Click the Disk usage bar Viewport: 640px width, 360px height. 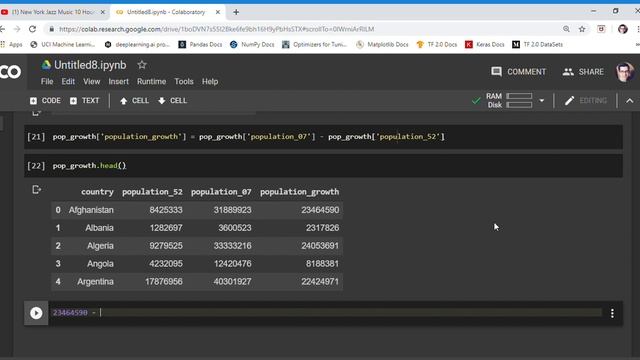tap(519, 105)
